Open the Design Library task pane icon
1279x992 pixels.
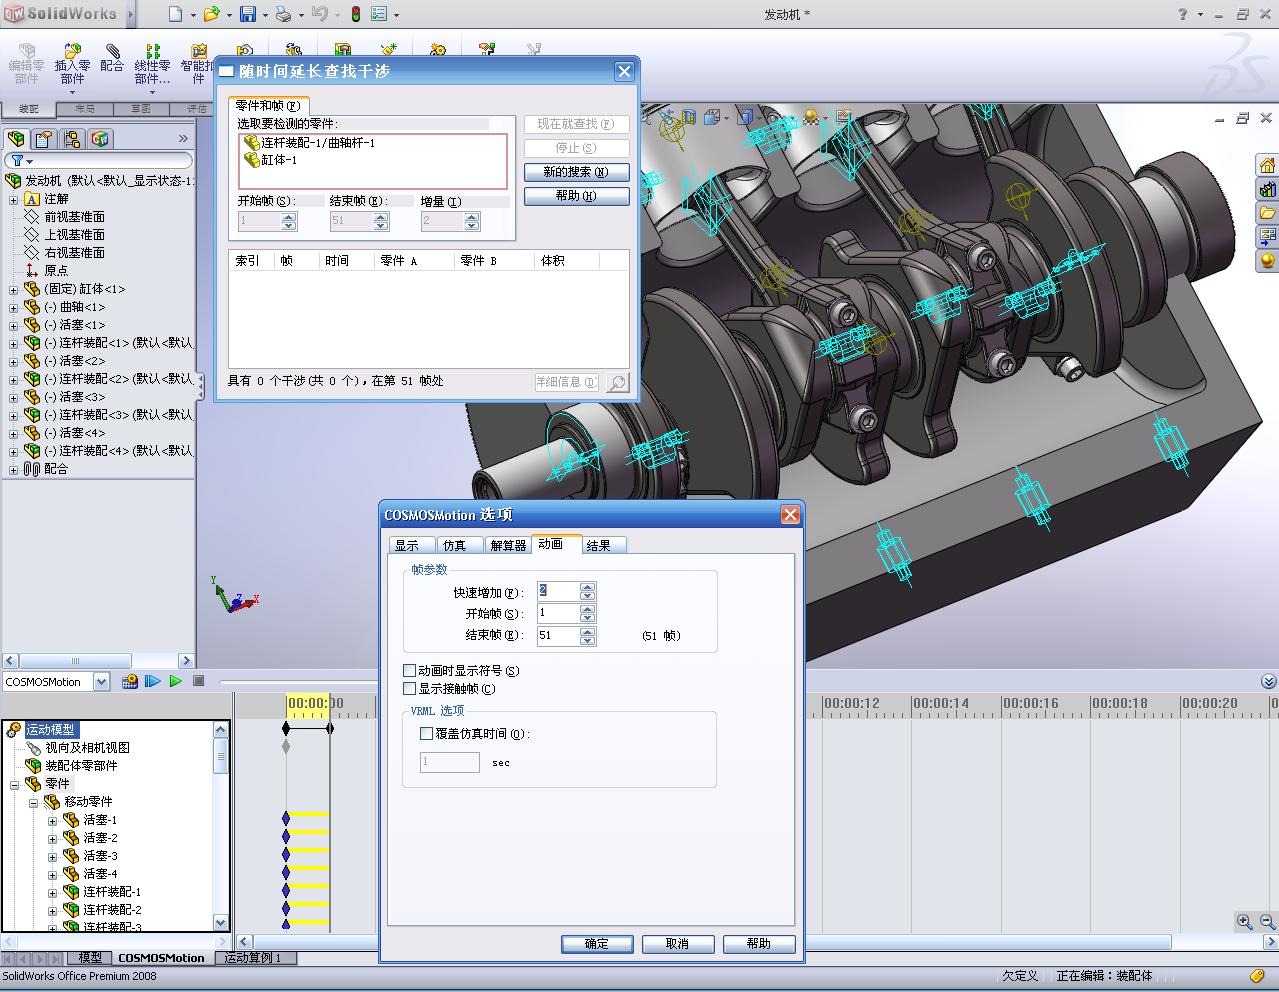1267,189
